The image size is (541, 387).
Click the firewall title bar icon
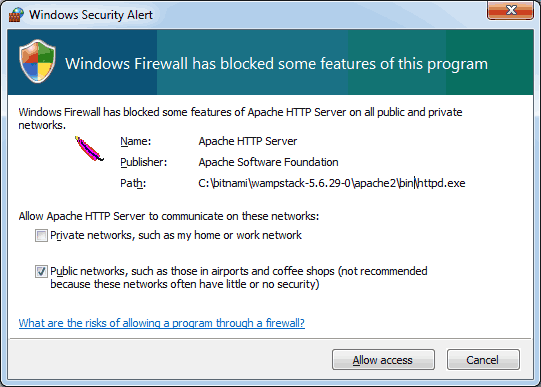click(16, 14)
